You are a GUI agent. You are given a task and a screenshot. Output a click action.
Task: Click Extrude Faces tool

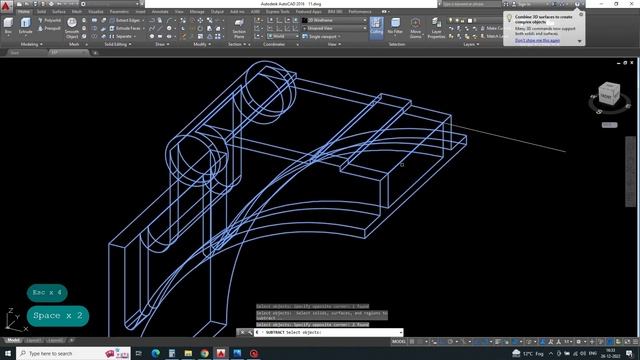125,28
